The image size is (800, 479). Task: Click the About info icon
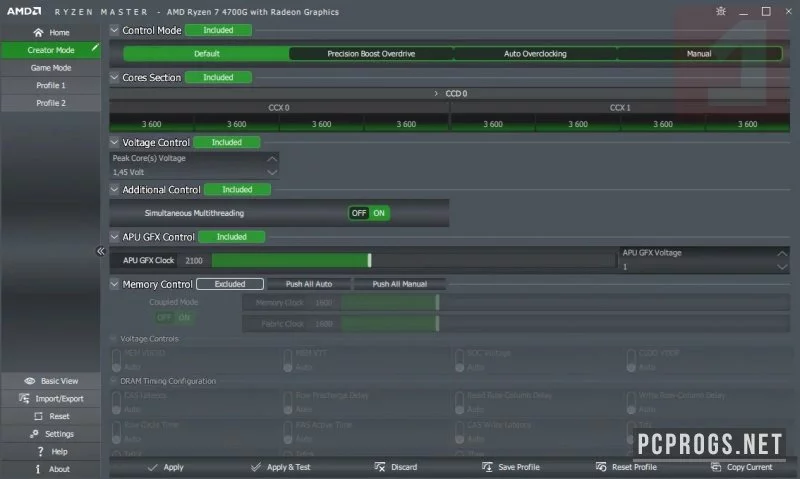[38, 469]
